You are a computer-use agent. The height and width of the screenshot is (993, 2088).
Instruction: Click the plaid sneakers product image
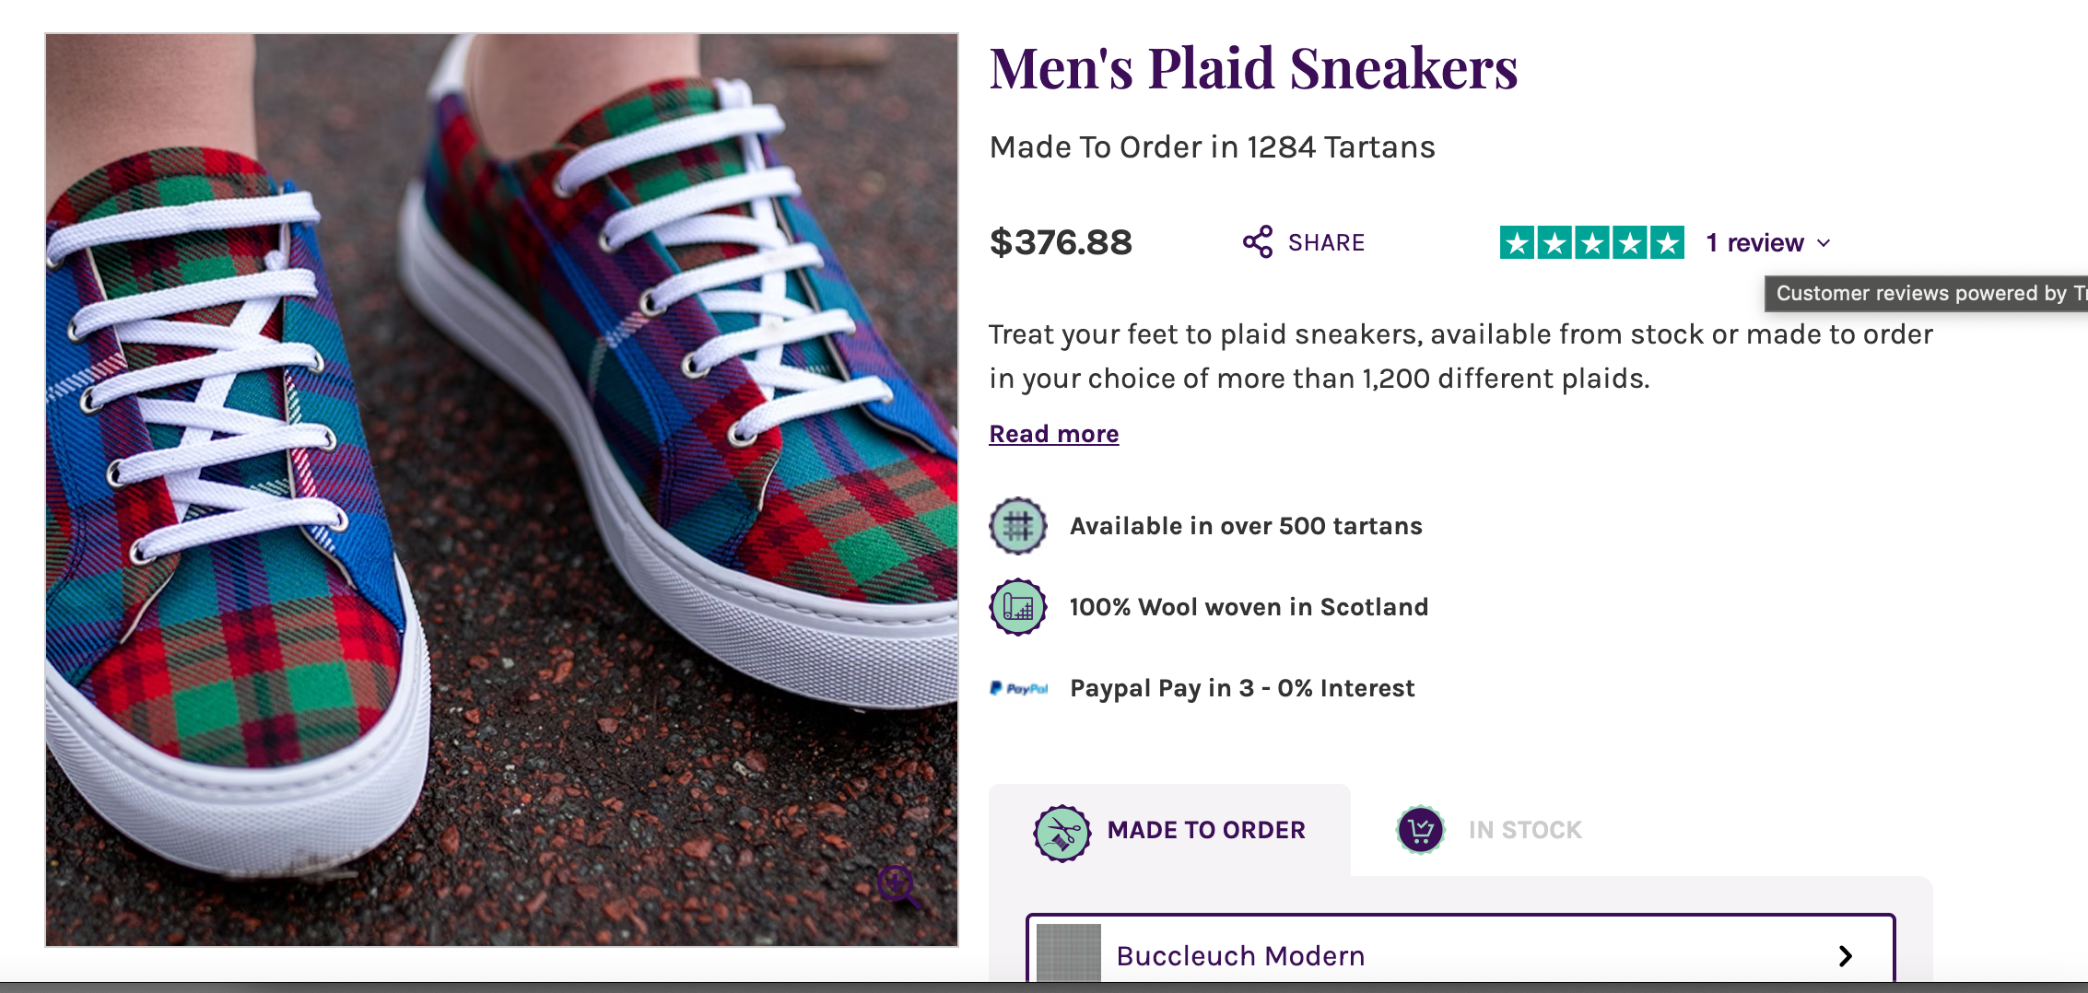point(501,489)
